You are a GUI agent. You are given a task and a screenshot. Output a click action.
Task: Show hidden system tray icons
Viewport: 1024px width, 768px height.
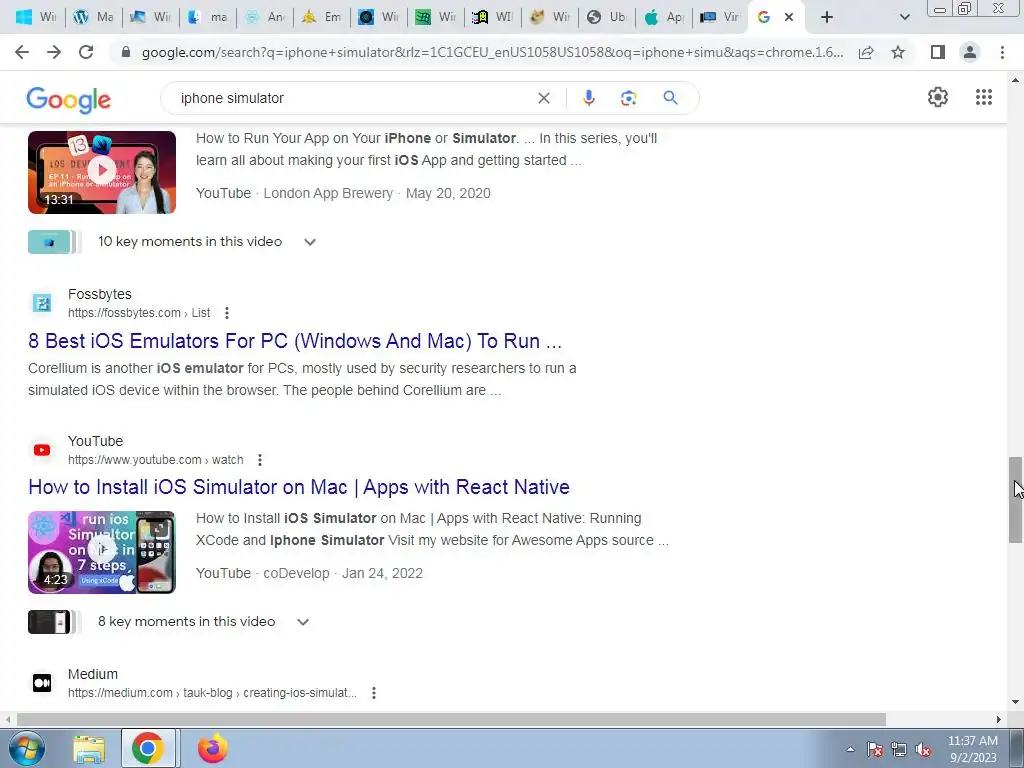(850, 749)
